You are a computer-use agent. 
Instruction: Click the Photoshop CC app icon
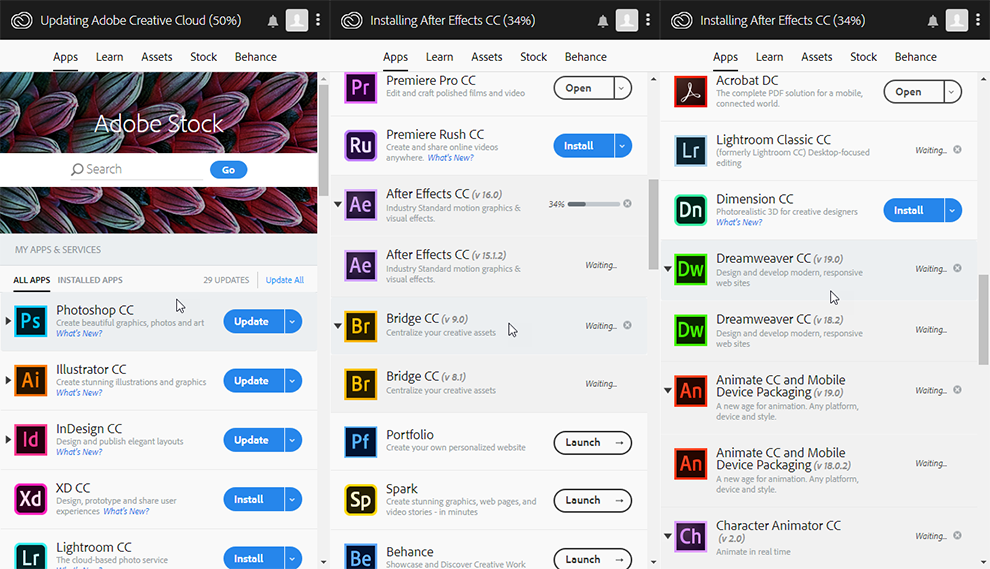(x=31, y=322)
